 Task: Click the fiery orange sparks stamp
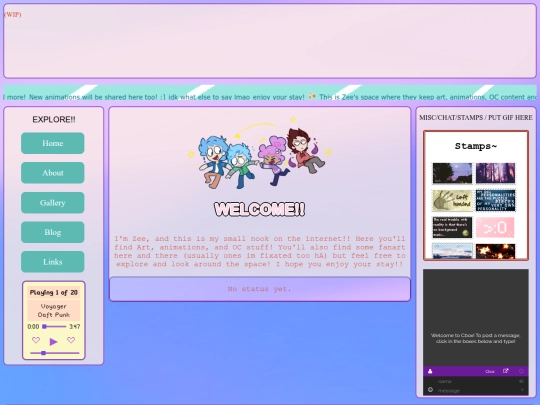click(496, 251)
